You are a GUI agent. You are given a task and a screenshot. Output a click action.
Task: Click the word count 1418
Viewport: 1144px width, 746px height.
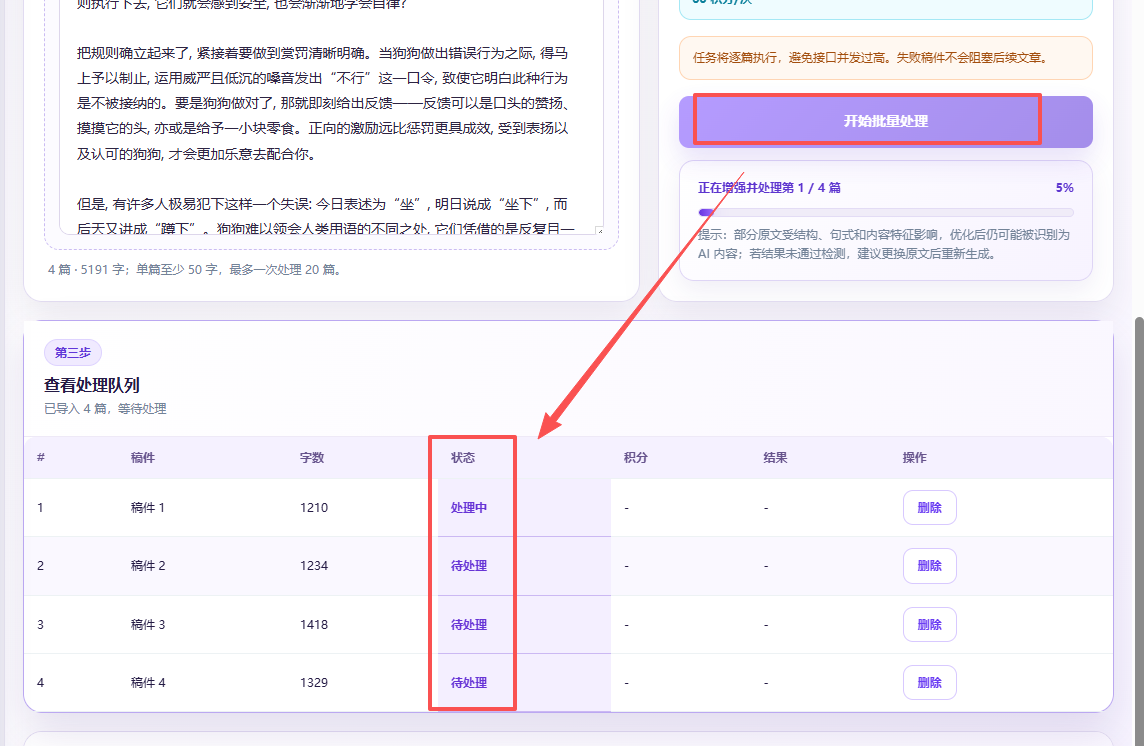pos(314,625)
